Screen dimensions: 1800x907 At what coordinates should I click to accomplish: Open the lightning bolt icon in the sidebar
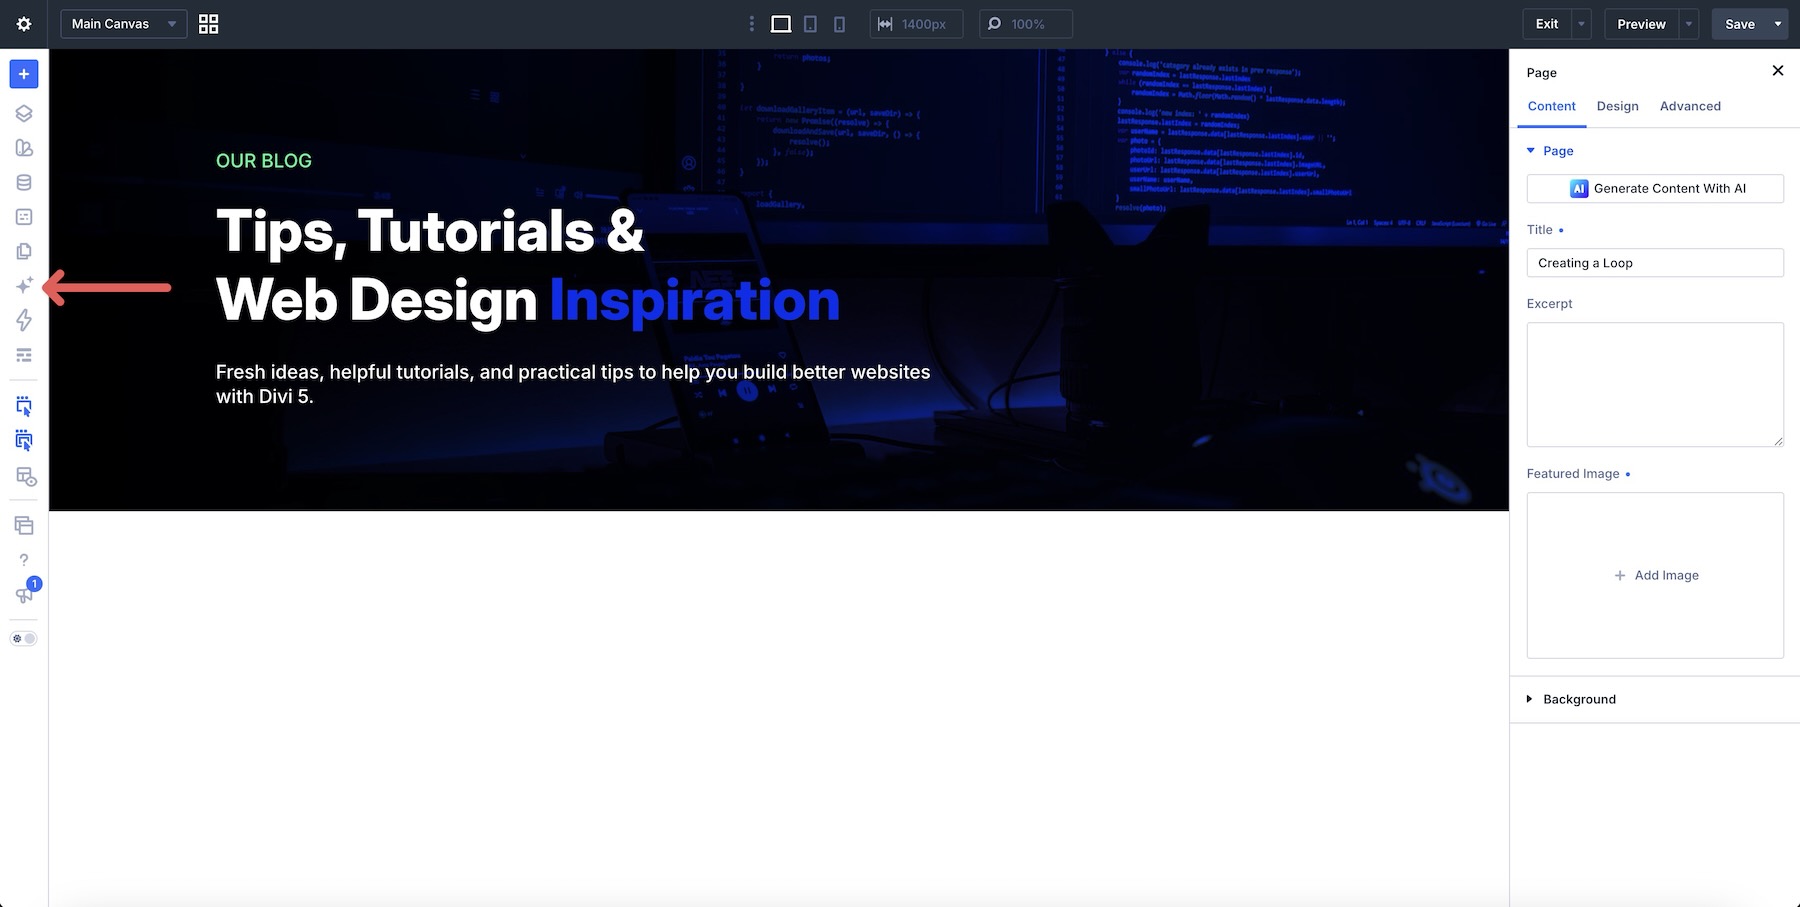tap(24, 320)
